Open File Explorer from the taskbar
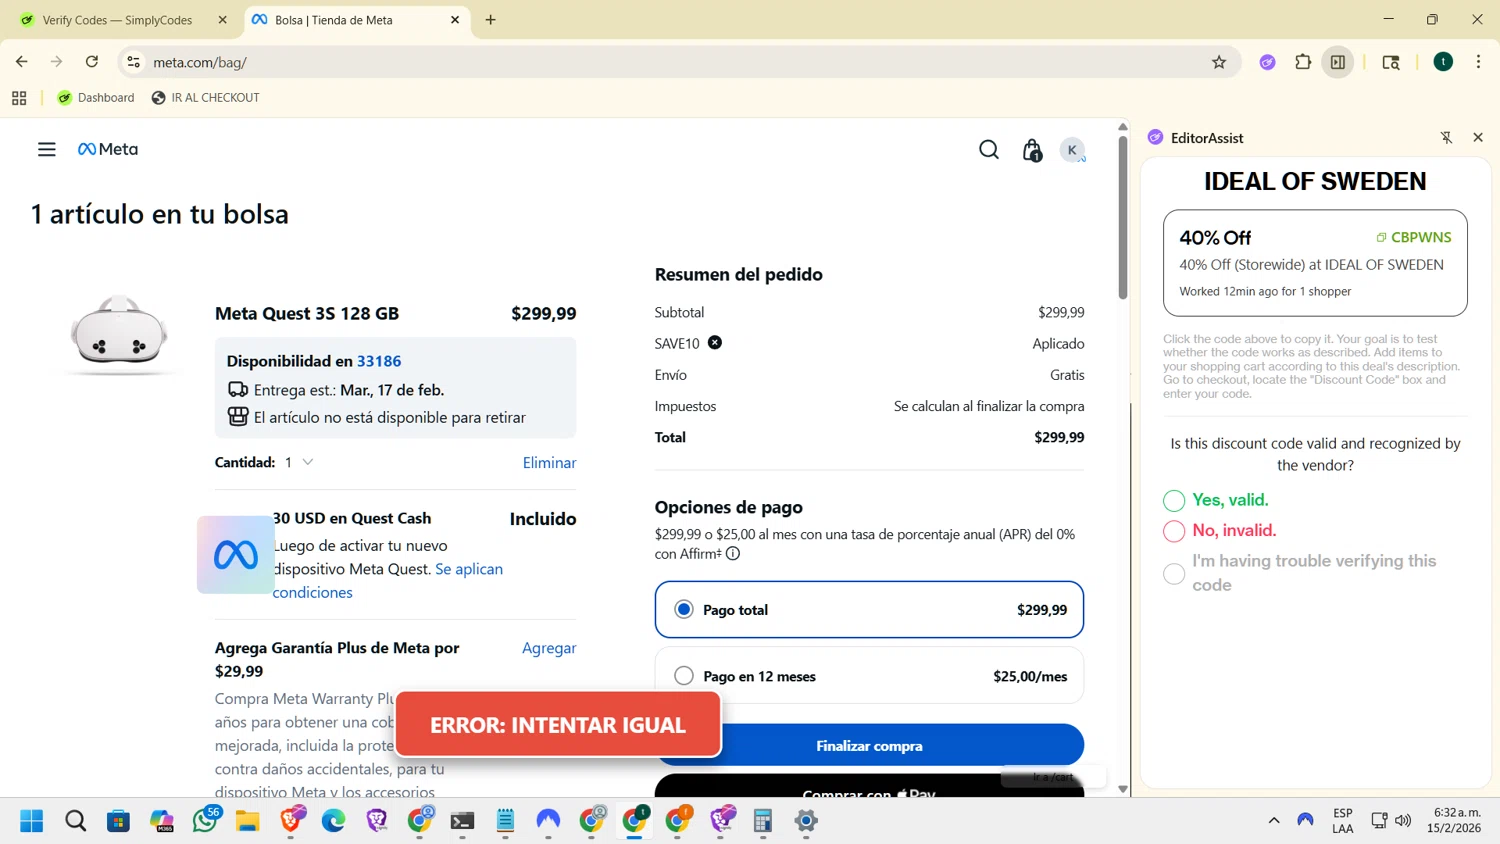Viewport: 1500px width, 844px height. point(247,821)
